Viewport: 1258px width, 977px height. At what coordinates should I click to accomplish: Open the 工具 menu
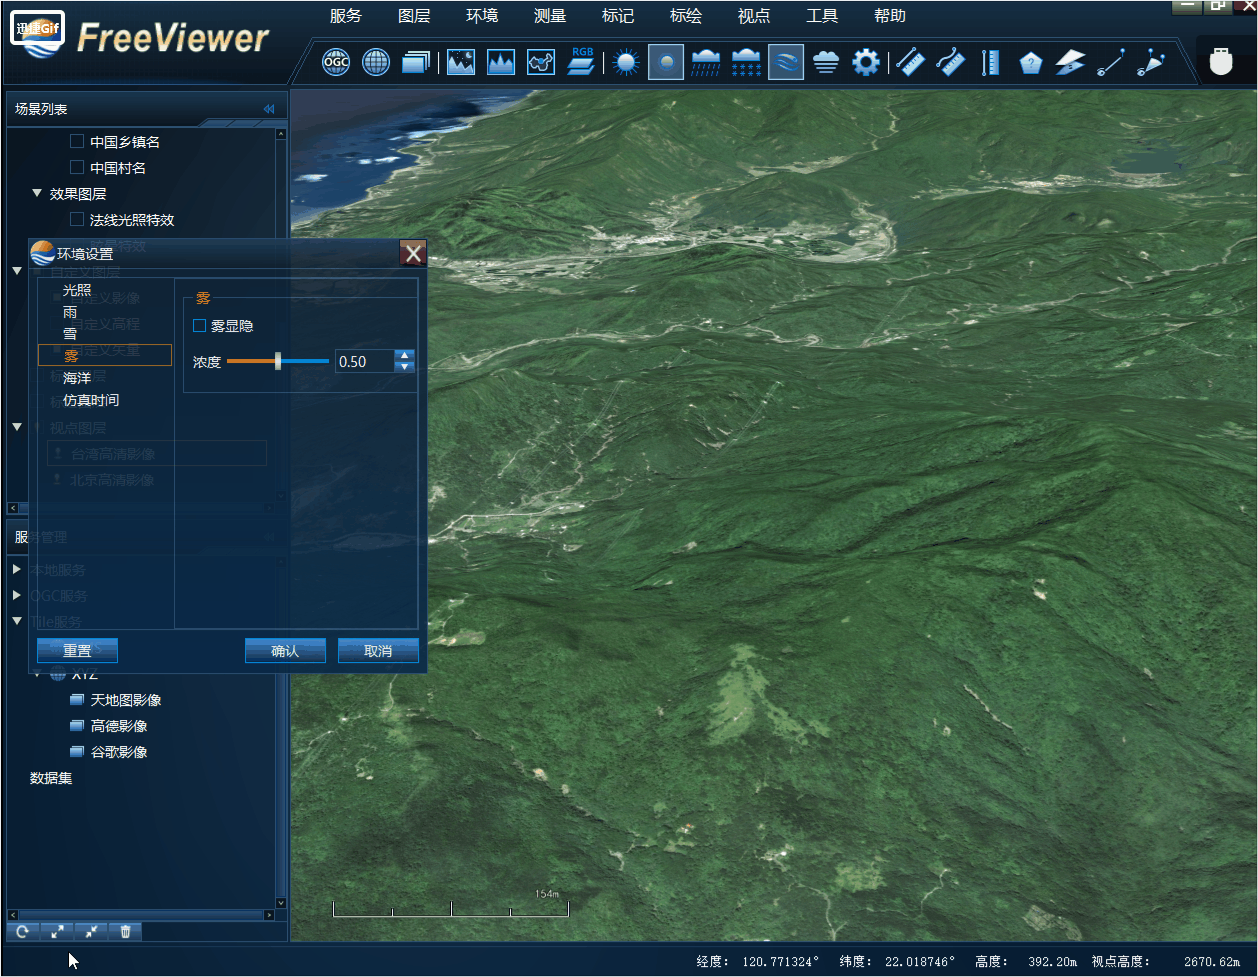(822, 16)
